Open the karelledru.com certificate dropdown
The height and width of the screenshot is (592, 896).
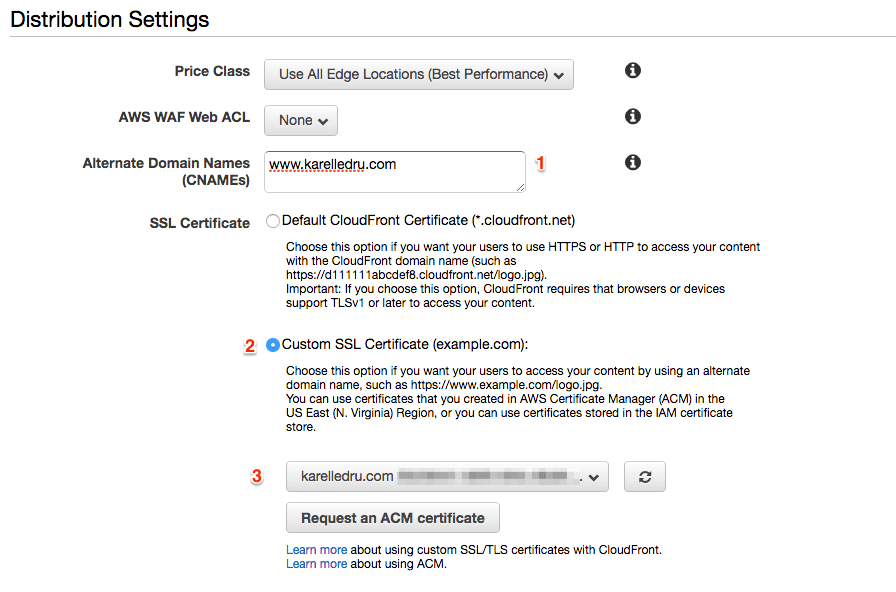coord(447,477)
